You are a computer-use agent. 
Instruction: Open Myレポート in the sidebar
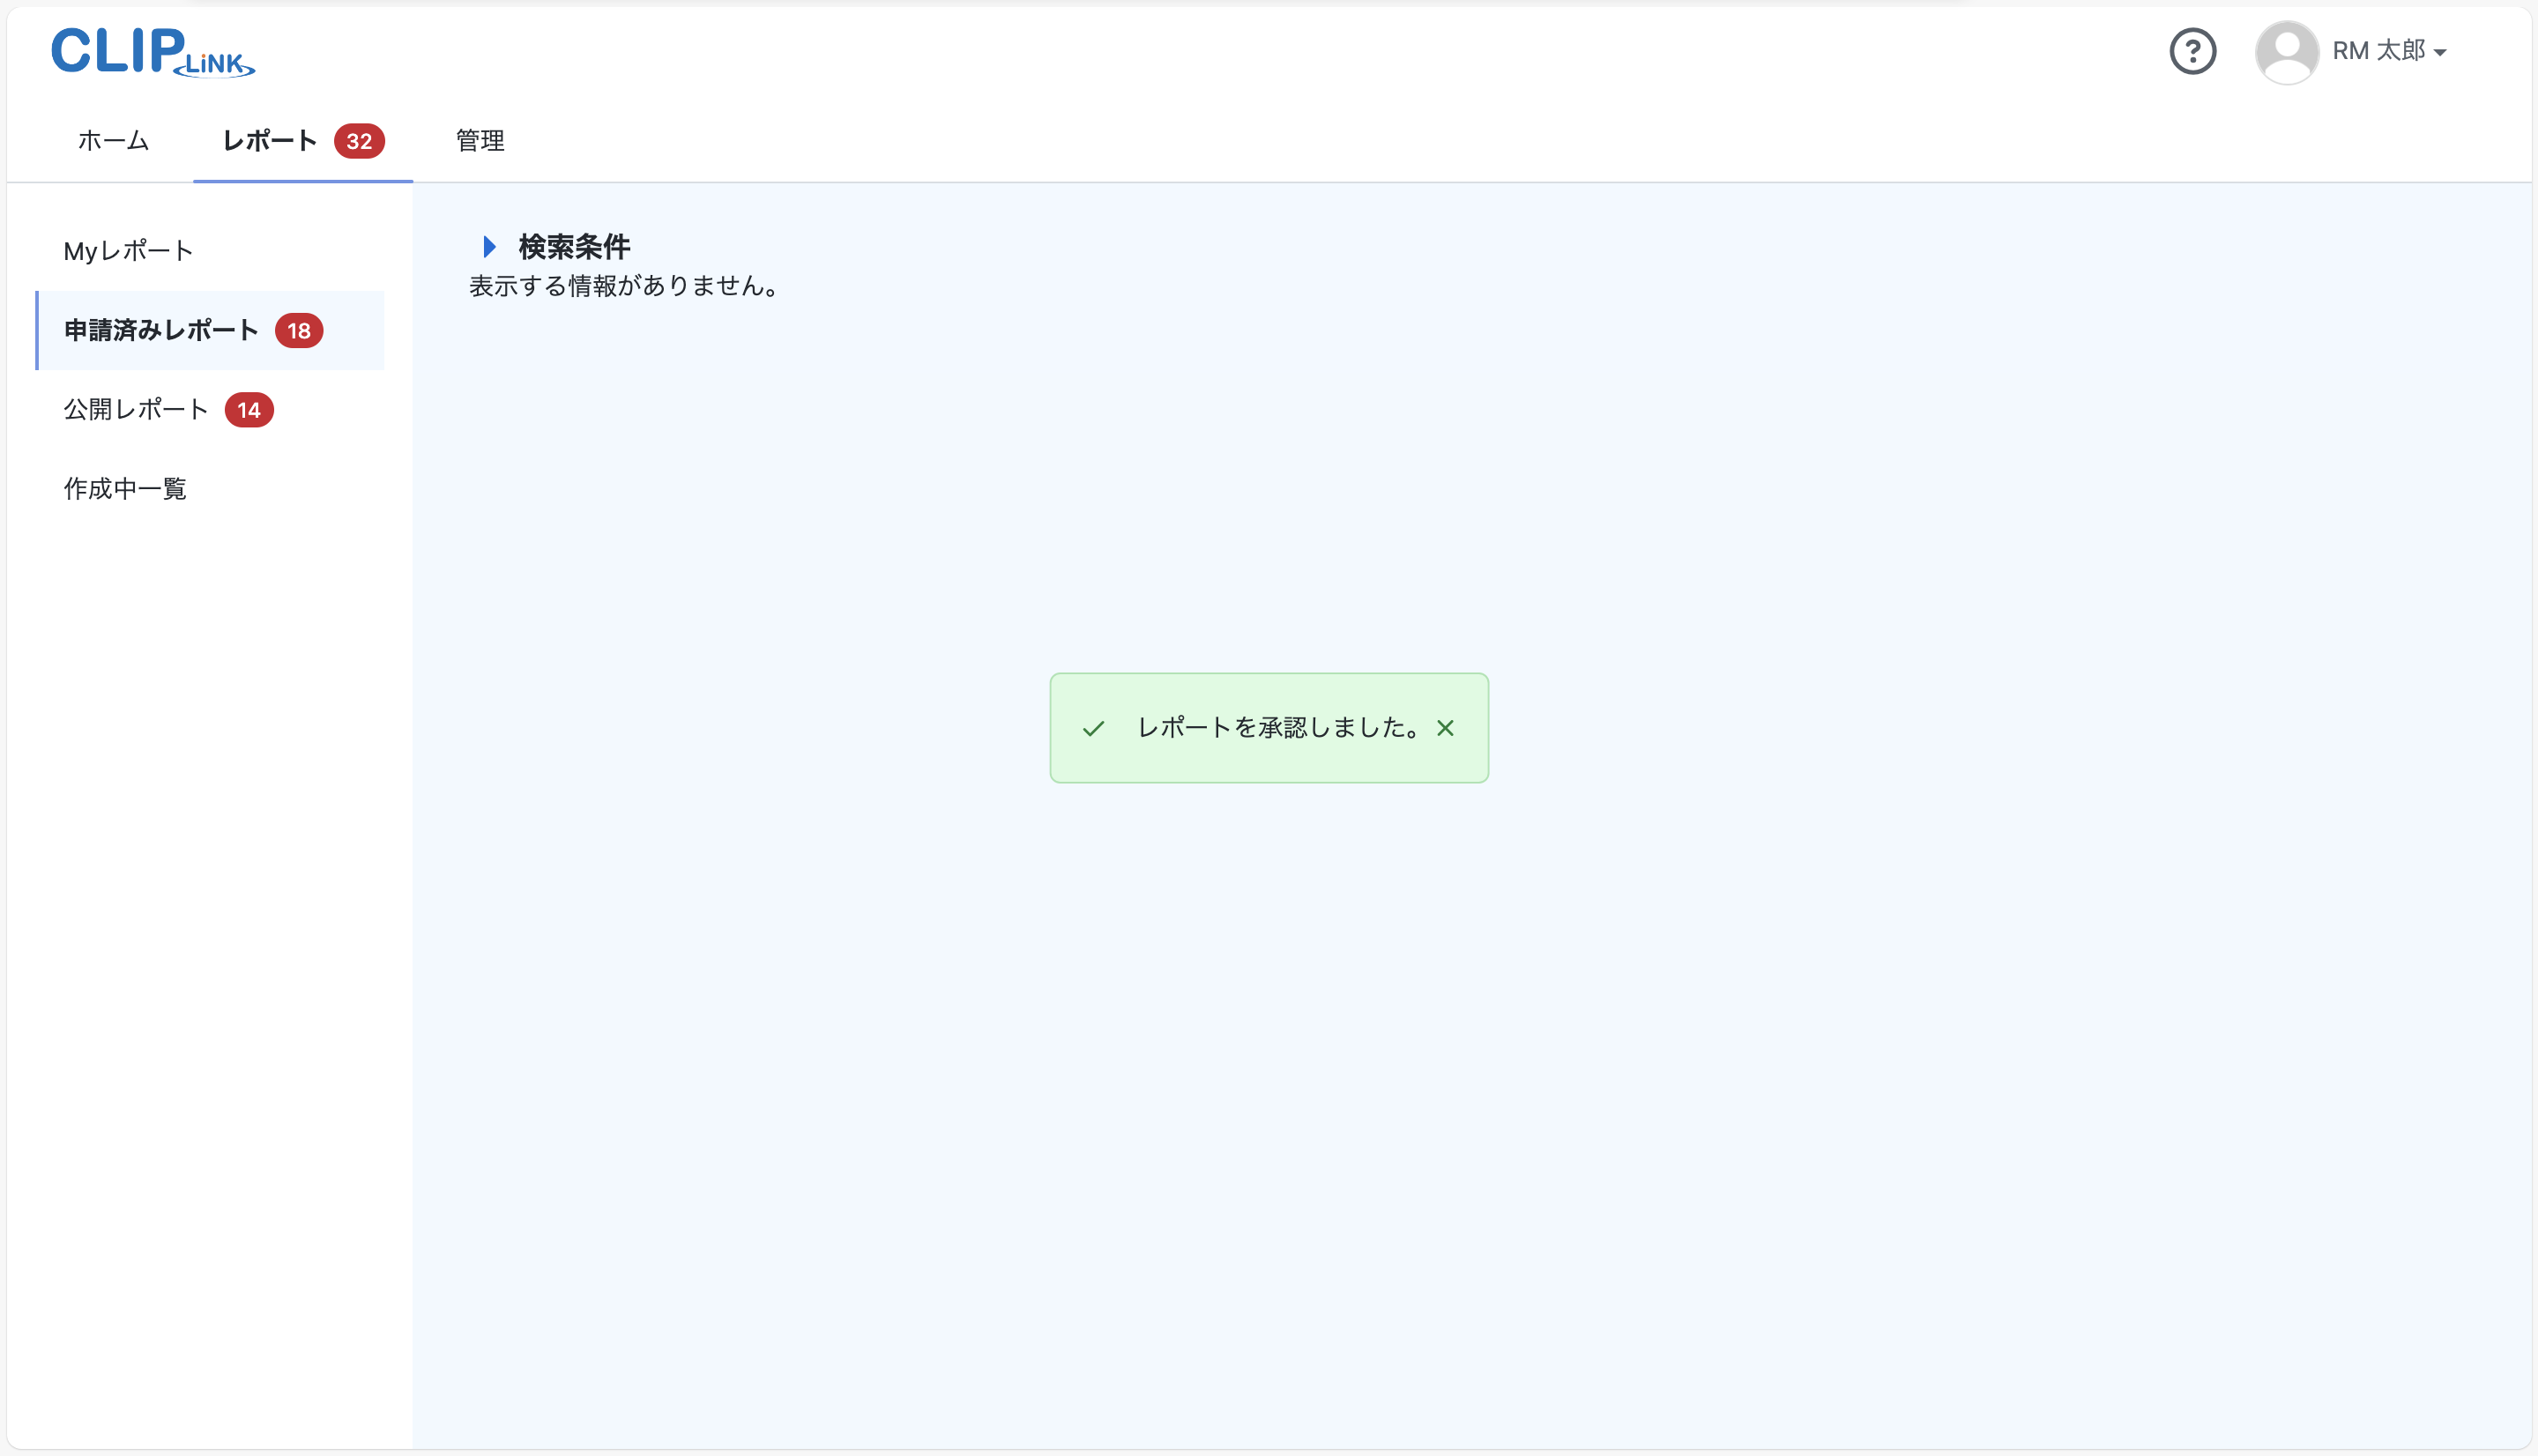[x=127, y=250]
